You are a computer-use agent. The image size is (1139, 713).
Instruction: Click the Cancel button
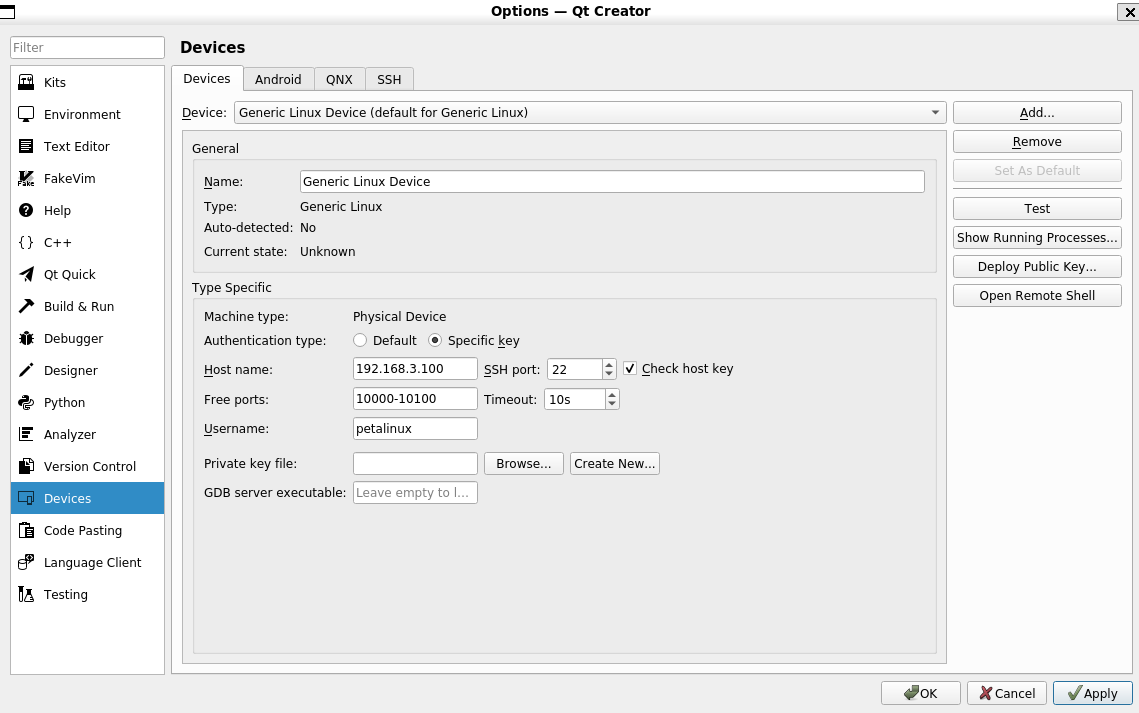pos(1007,693)
